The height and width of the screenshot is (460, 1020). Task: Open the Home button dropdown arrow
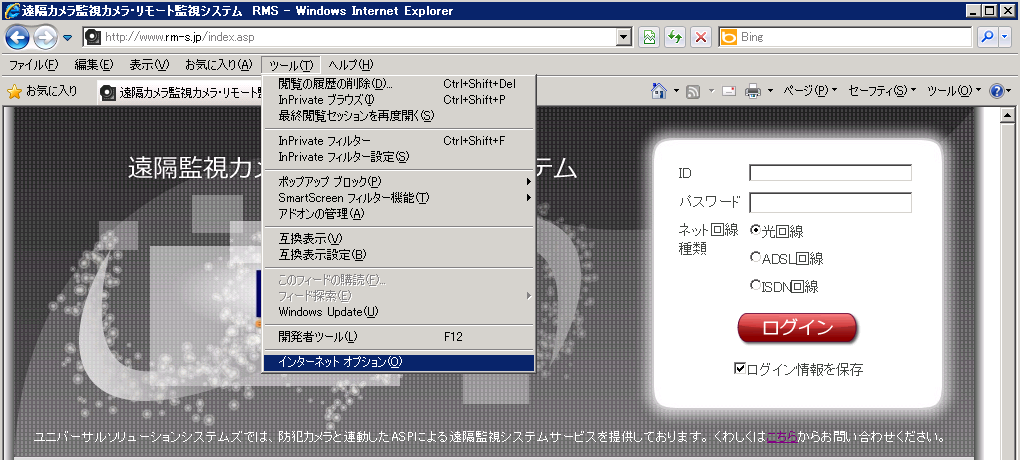coord(676,91)
